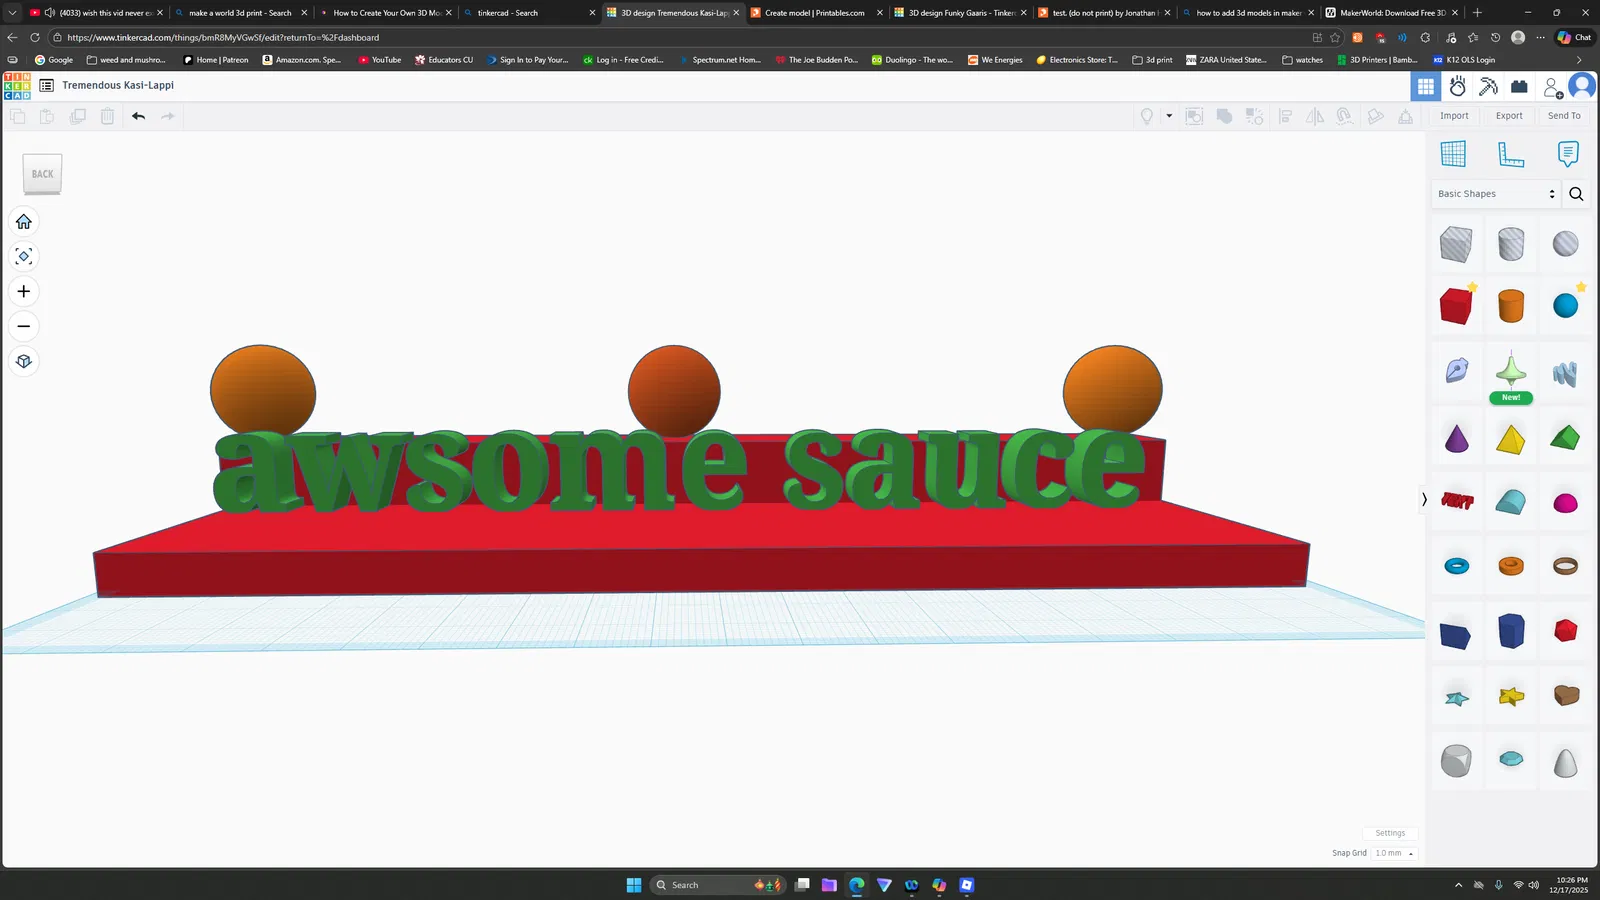Collapse the shapes panel with the chevron
1600x900 pixels.
pyautogui.click(x=1424, y=499)
